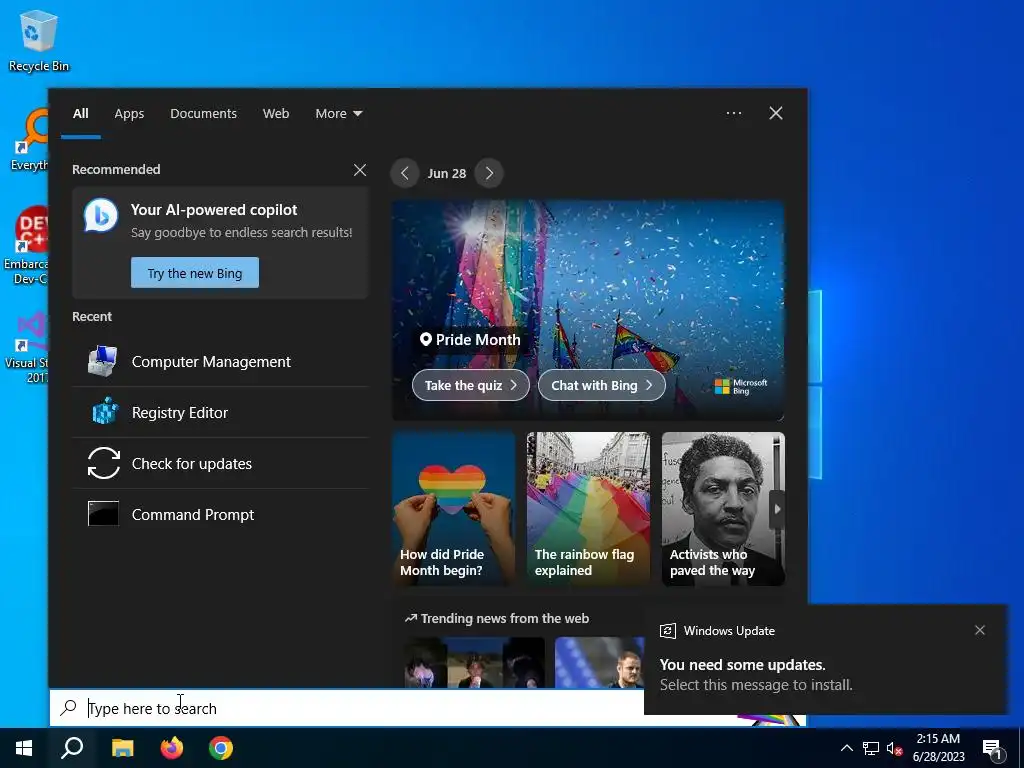Click the Chat with Bing button
Screen dimensions: 1024x768
pos(601,385)
